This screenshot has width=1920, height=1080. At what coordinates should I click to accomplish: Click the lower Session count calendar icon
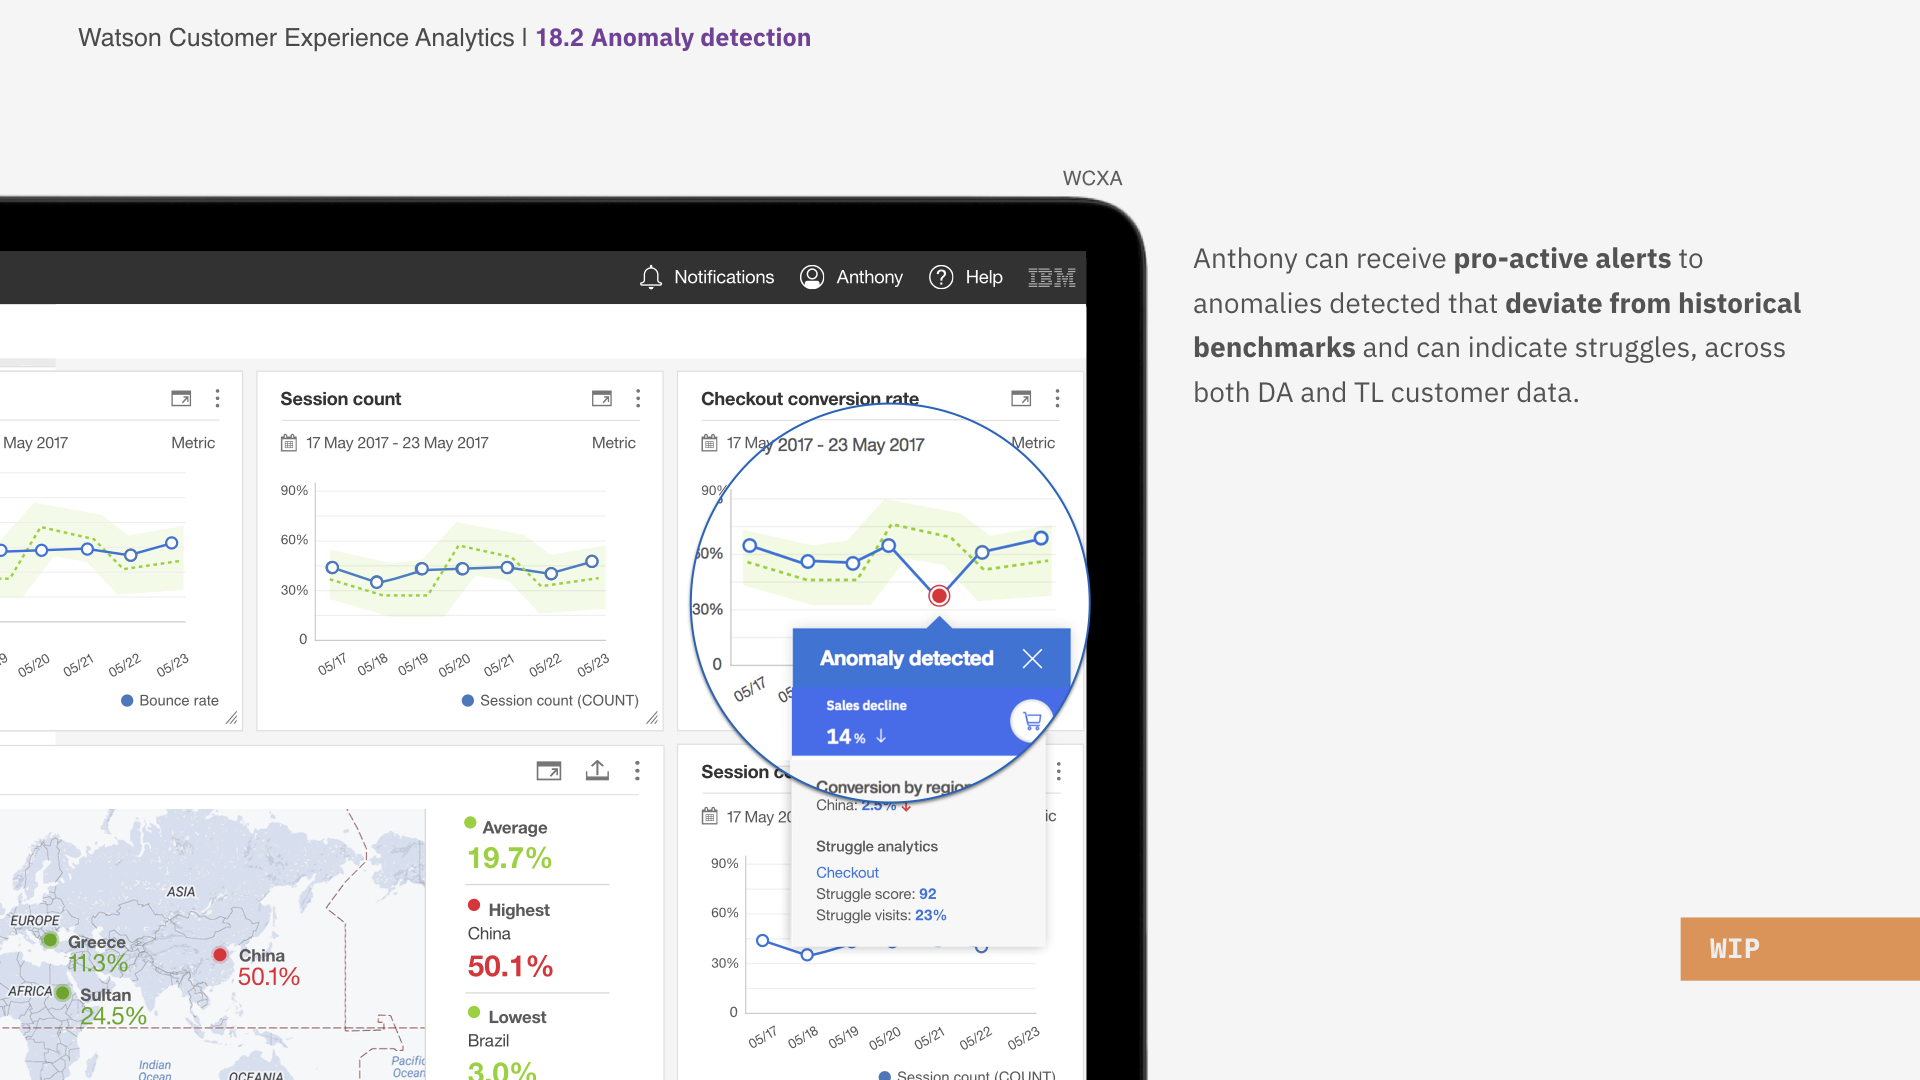coord(709,816)
